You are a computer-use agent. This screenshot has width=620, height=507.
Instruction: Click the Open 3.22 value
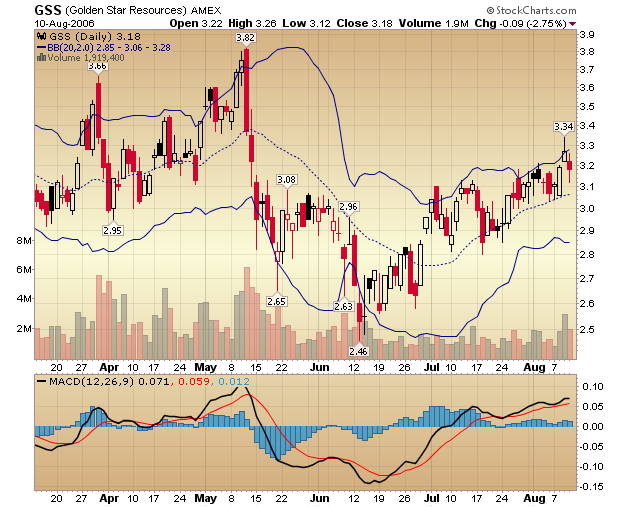[x=196, y=23]
